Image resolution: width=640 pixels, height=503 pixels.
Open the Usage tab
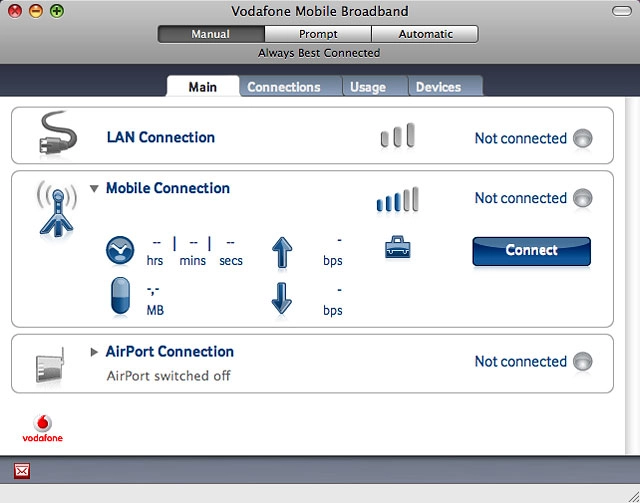pos(367,87)
